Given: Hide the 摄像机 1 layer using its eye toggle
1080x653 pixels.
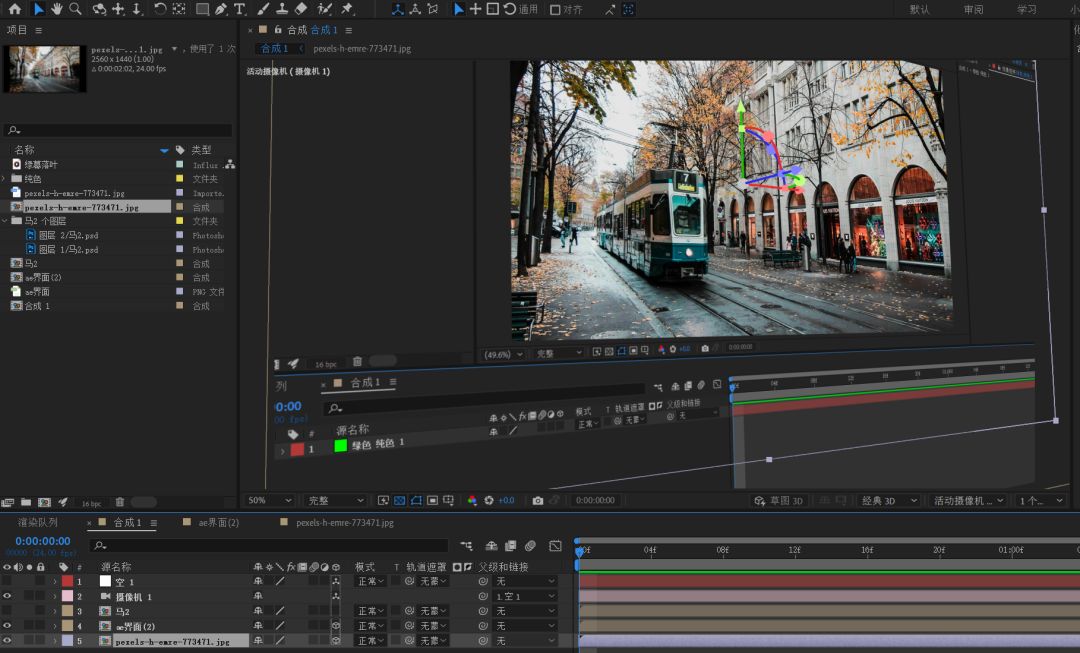Looking at the screenshot, I should [x=7, y=596].
